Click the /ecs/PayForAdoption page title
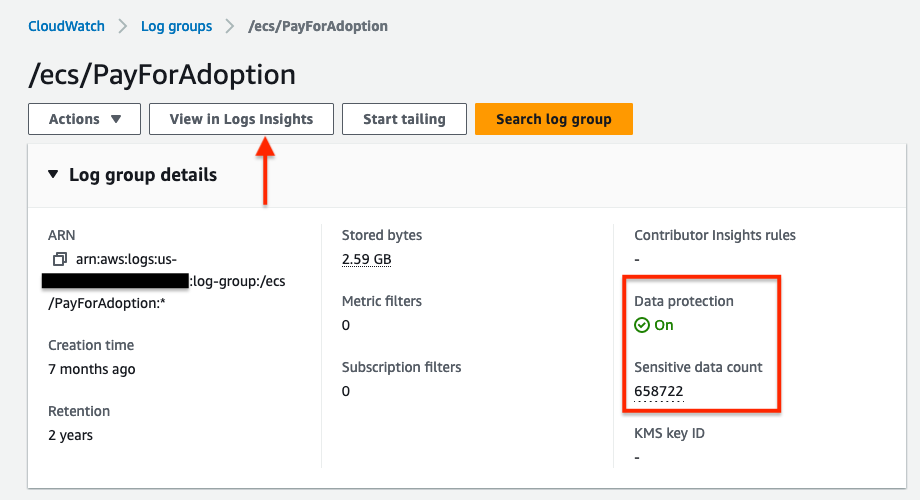920x500 pixels. coord(162,75)
